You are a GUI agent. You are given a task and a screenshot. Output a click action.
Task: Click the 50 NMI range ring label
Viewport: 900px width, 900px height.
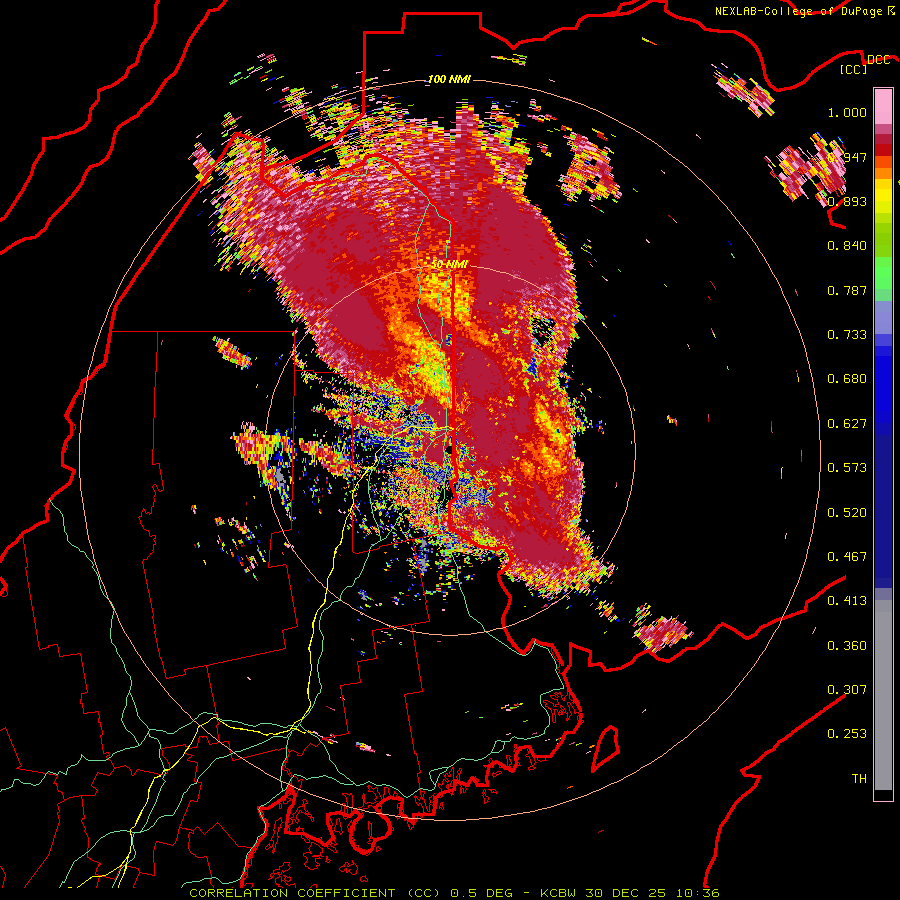(x=449, y=264)
